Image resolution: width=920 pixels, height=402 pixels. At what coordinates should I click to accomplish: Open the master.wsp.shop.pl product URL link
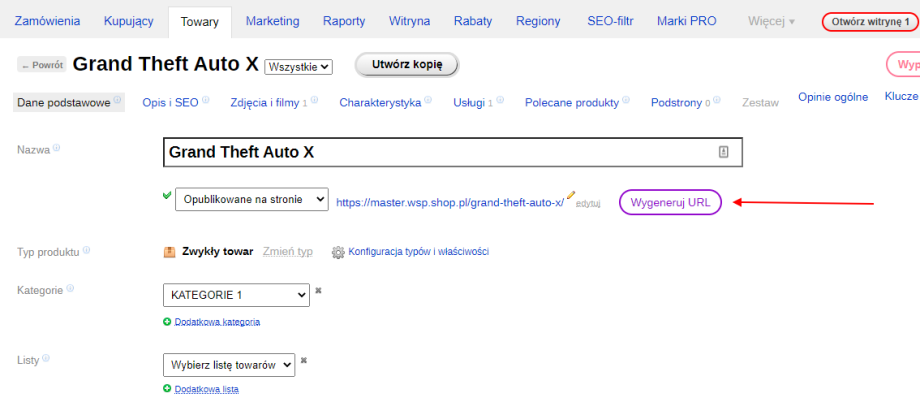450,202
